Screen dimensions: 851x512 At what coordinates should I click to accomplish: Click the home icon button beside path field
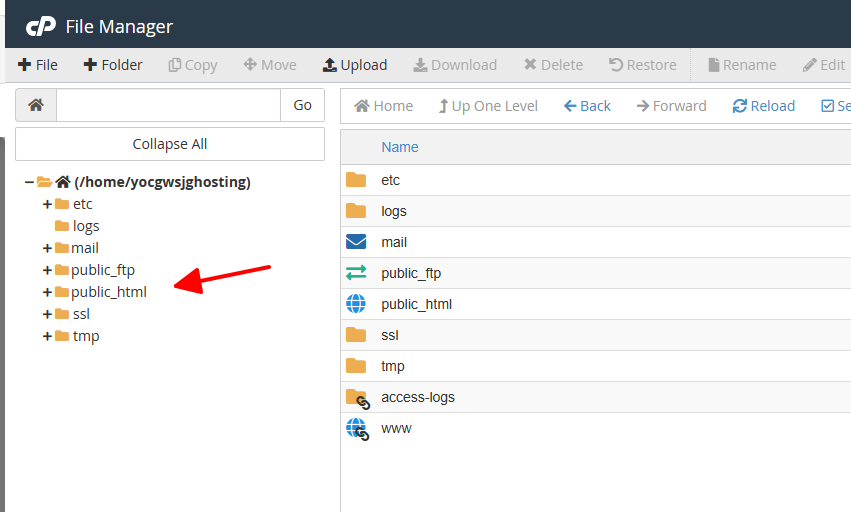click(36, 105)
